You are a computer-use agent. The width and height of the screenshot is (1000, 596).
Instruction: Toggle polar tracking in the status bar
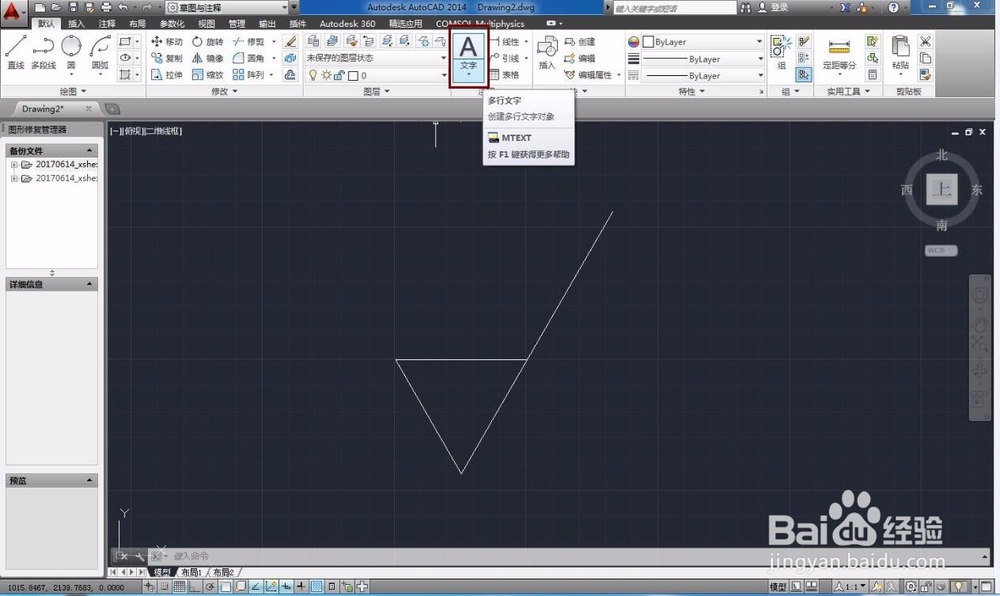pyautogui.click(x=210, y=586)
